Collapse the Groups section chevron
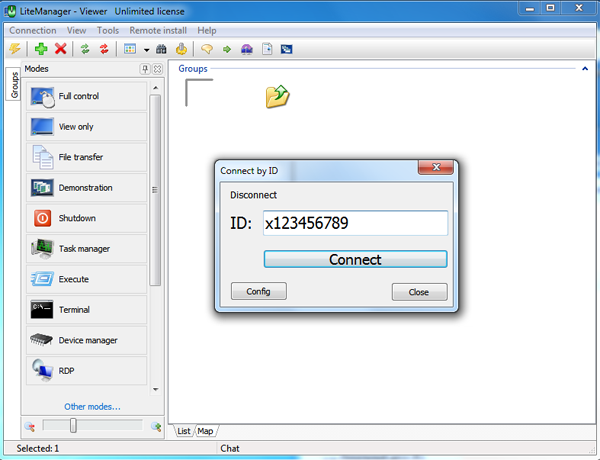Screen dimensions: 600x460 click(x=585, y=69)
